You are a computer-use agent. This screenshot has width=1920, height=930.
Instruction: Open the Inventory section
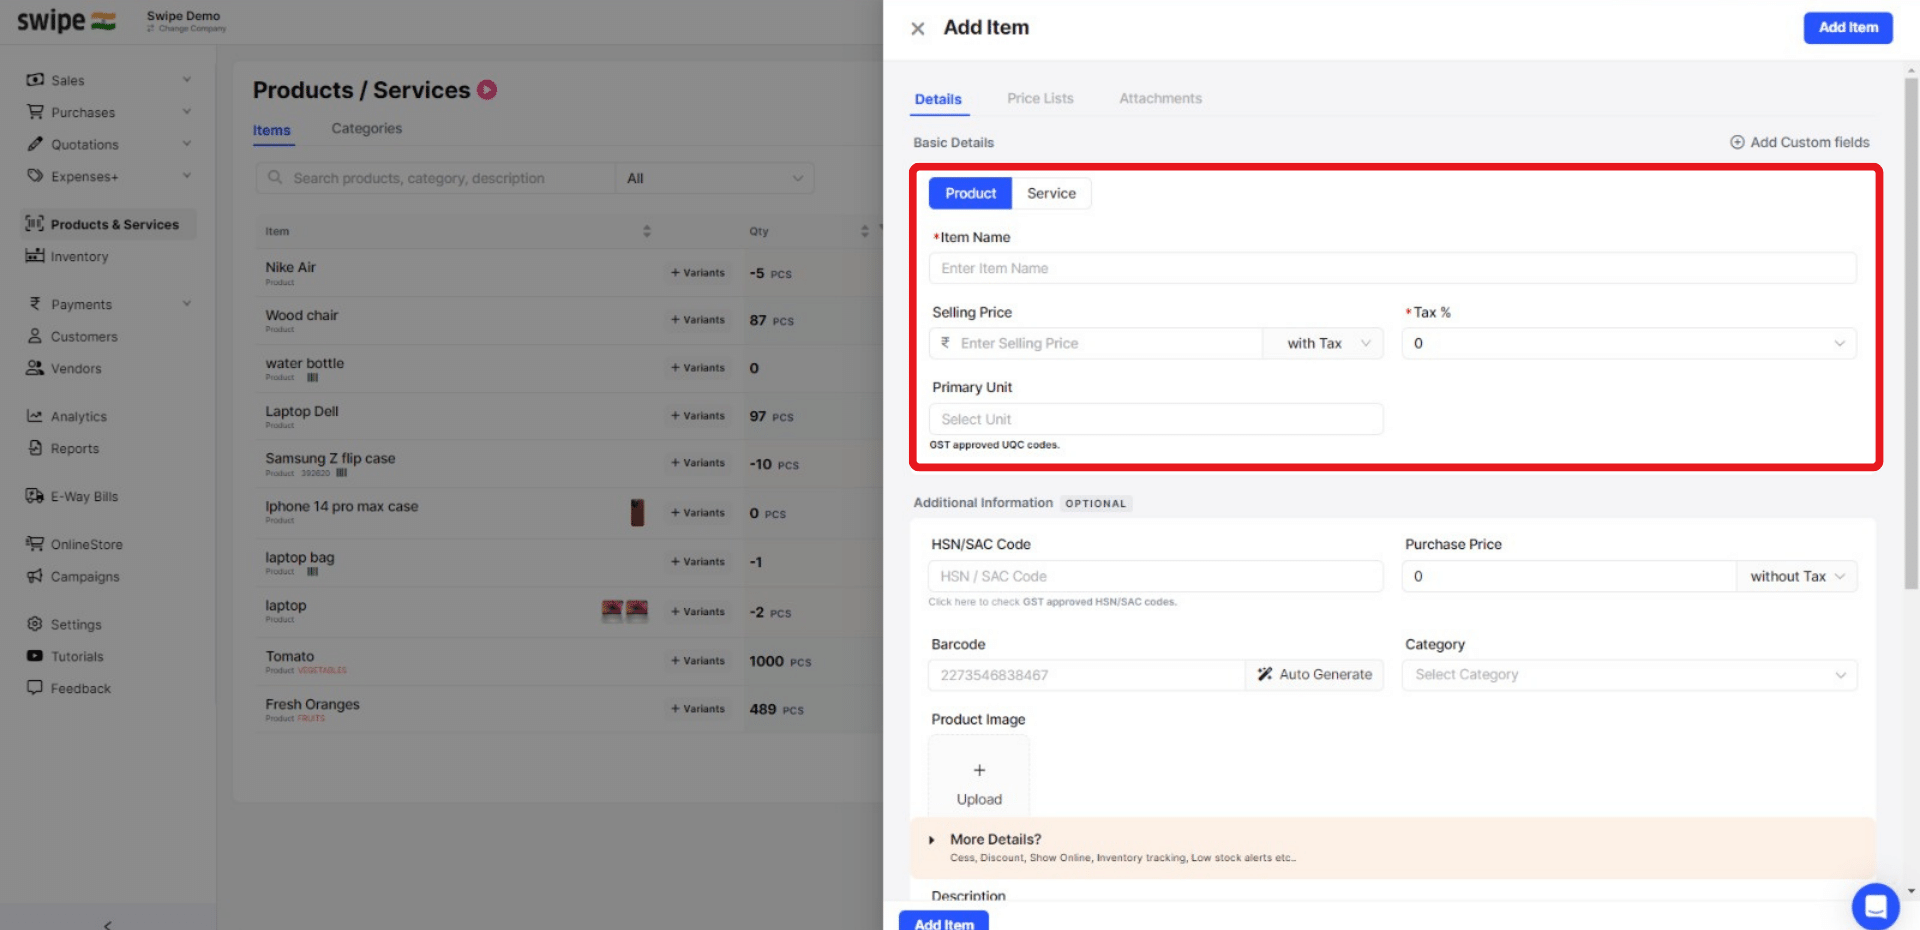click(x=79, y=256)
